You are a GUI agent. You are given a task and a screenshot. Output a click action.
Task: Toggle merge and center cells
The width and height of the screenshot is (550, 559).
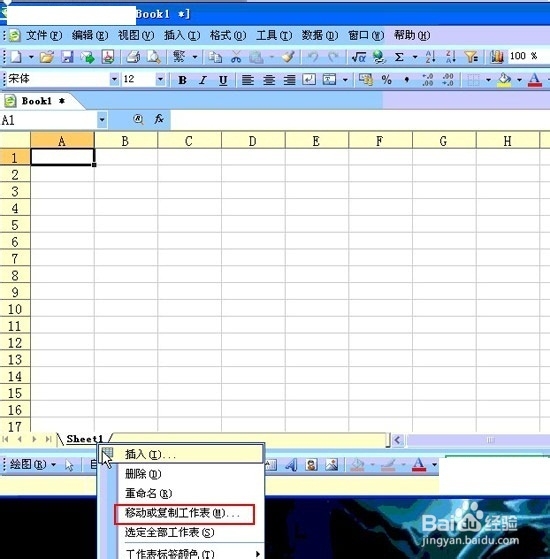click(x=329, y=80)
